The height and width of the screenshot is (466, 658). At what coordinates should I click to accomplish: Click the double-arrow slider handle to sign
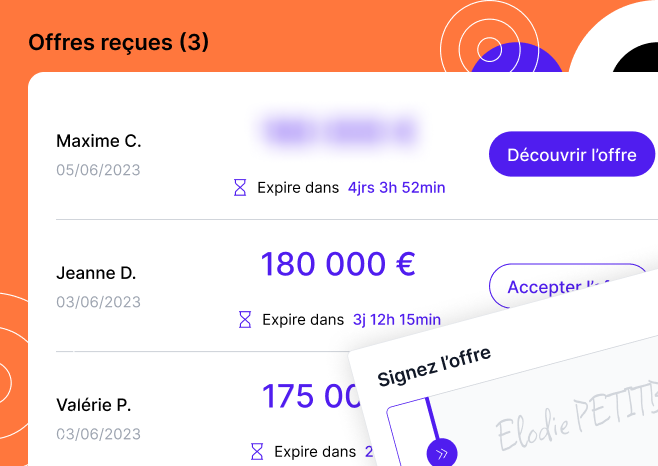point(442,453)
